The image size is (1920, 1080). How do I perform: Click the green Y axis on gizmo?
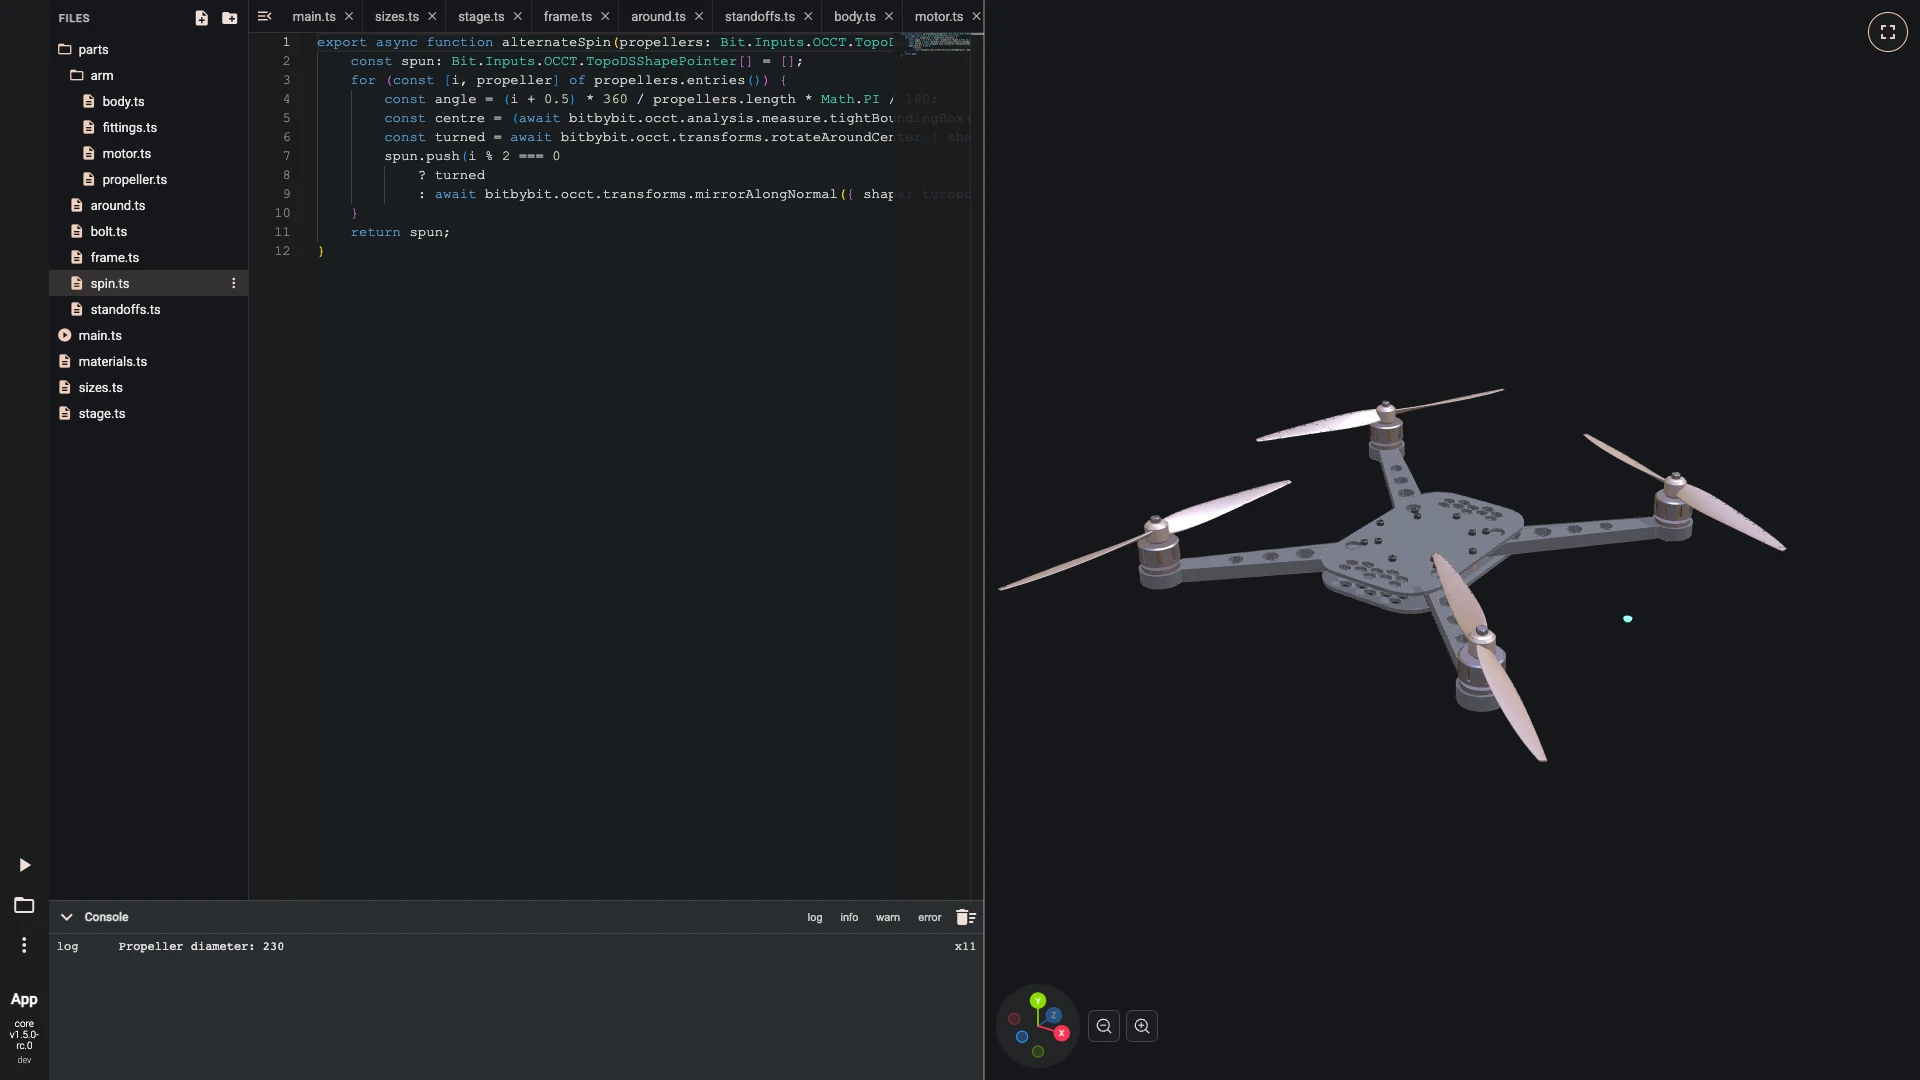click(x=1038, y=1000)
